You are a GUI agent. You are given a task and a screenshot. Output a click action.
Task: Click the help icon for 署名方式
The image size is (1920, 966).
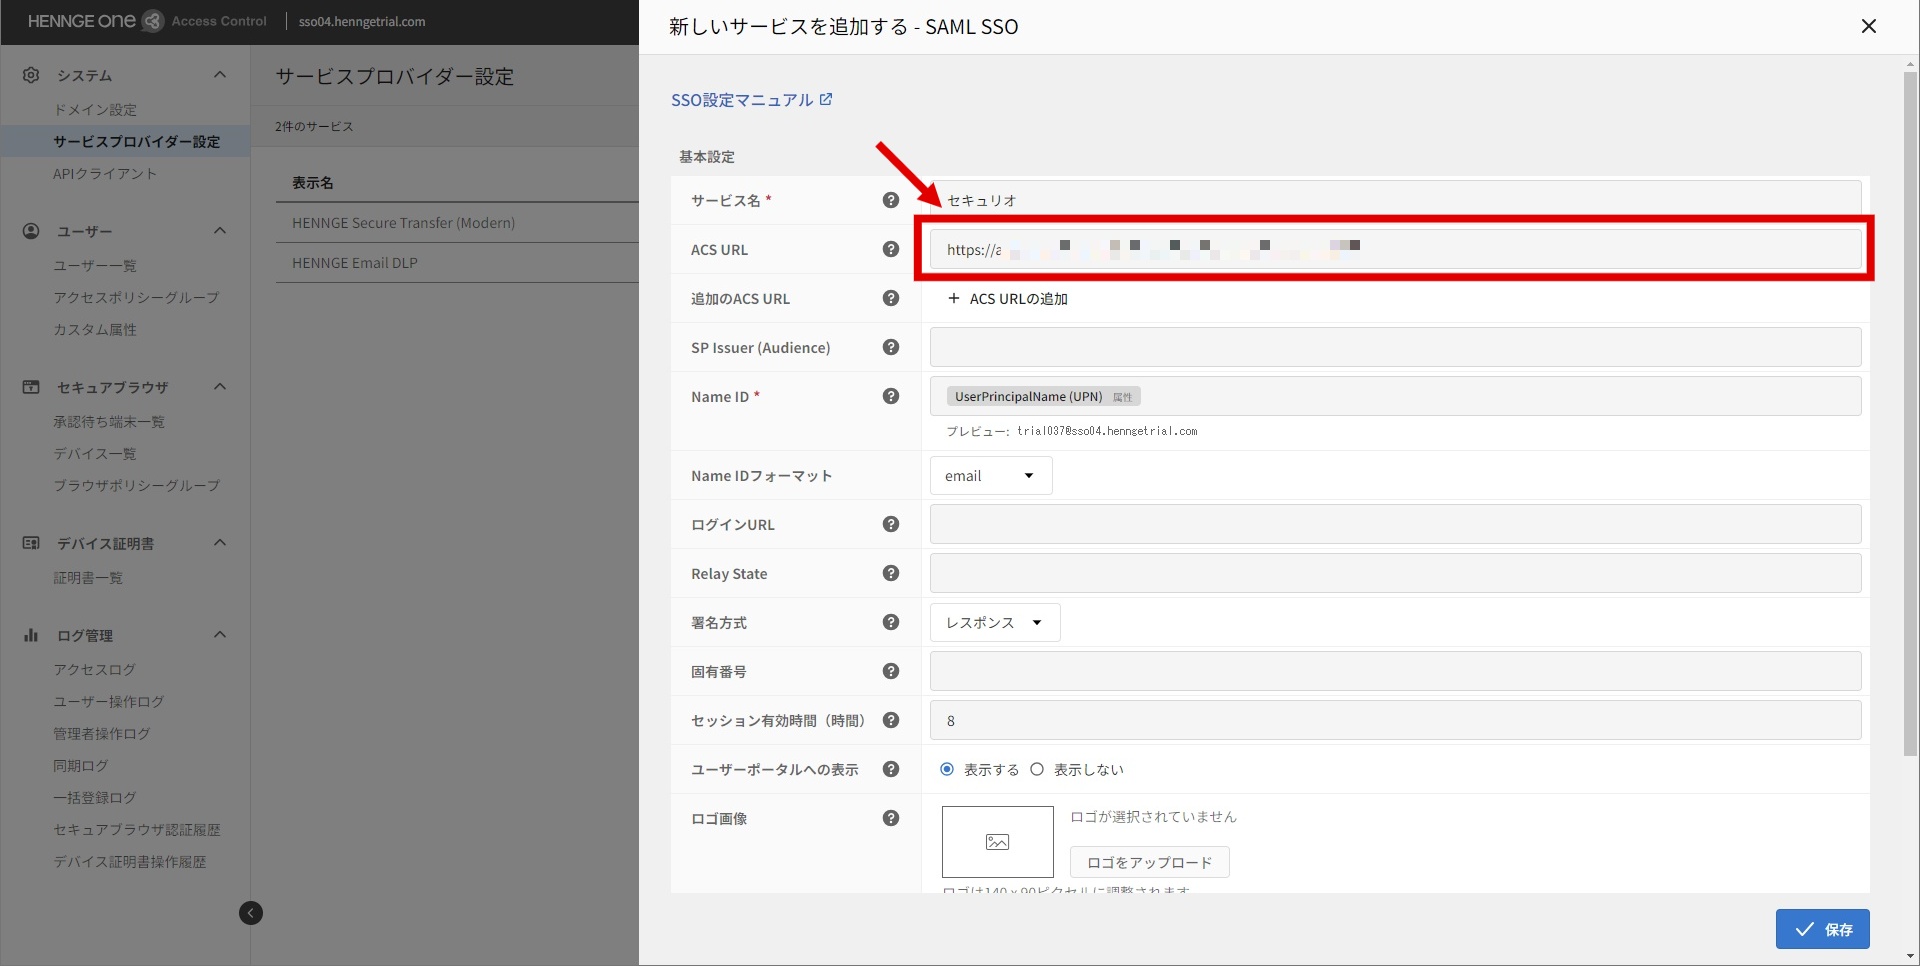(x=891, y=622)
